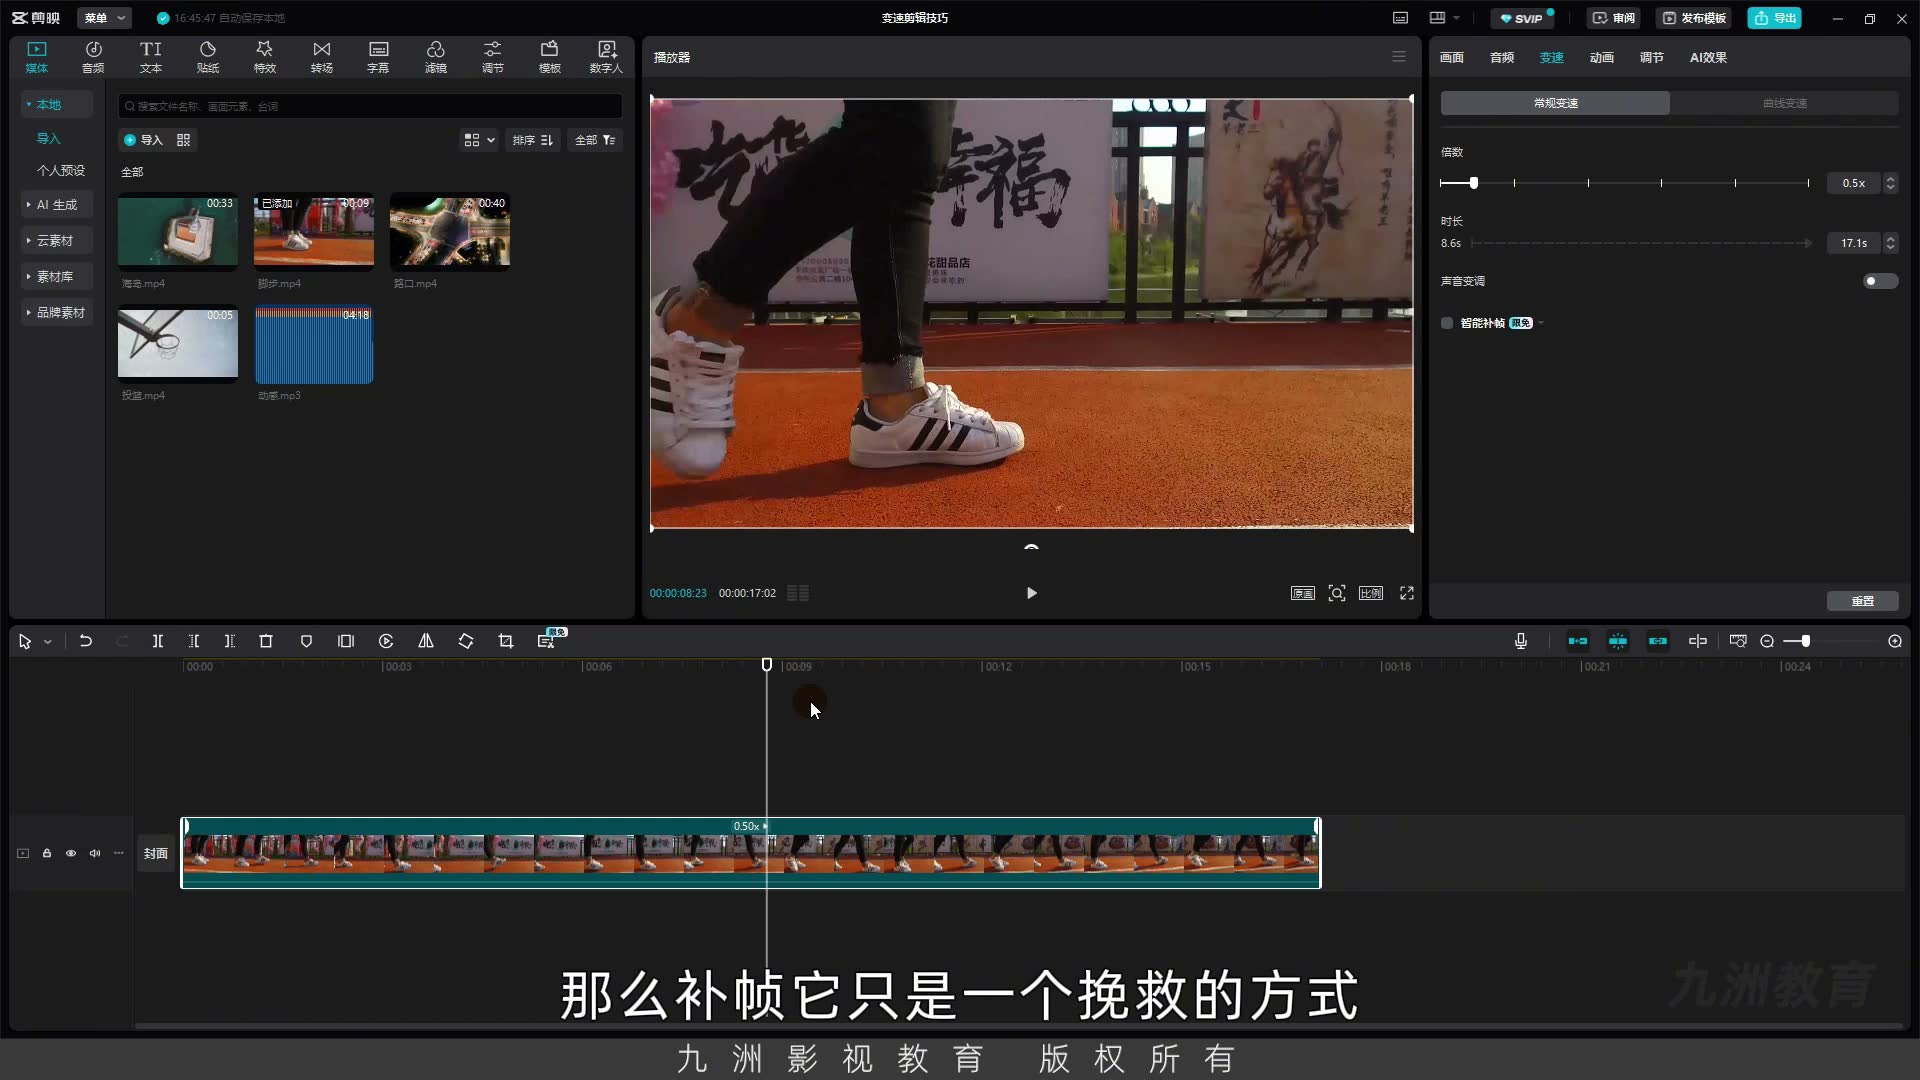This screenshot has width=1920, height=1080.
Task: Open the 特效 effects panel
Action: (x=264, y=57)
